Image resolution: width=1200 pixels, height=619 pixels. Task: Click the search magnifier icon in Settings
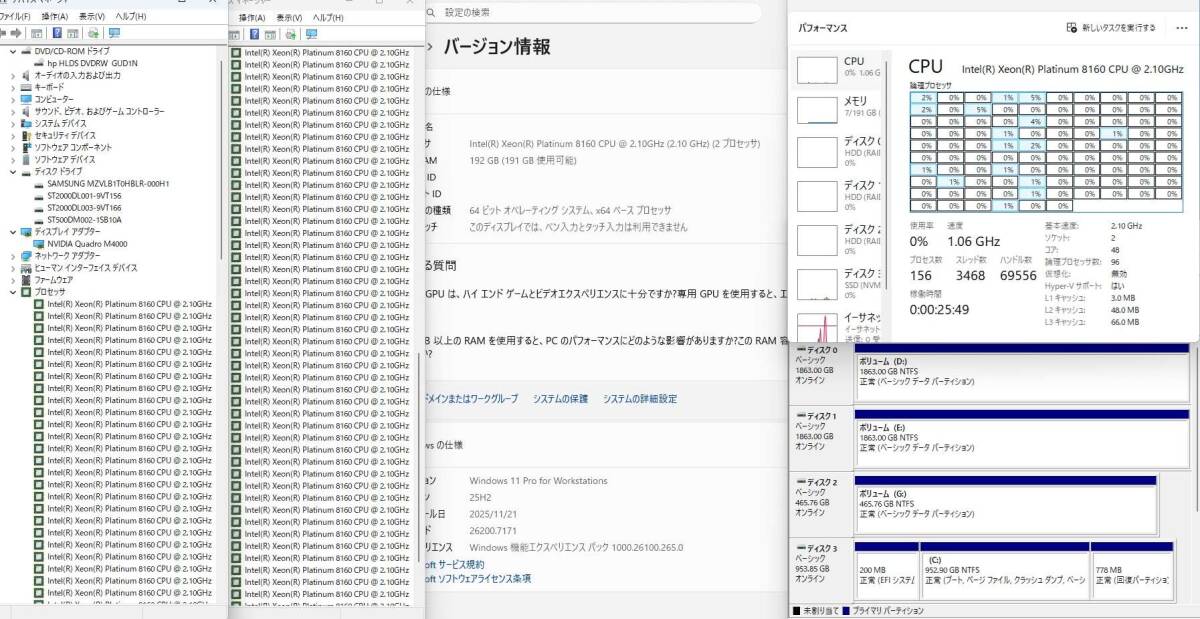[x=431, y=12]
